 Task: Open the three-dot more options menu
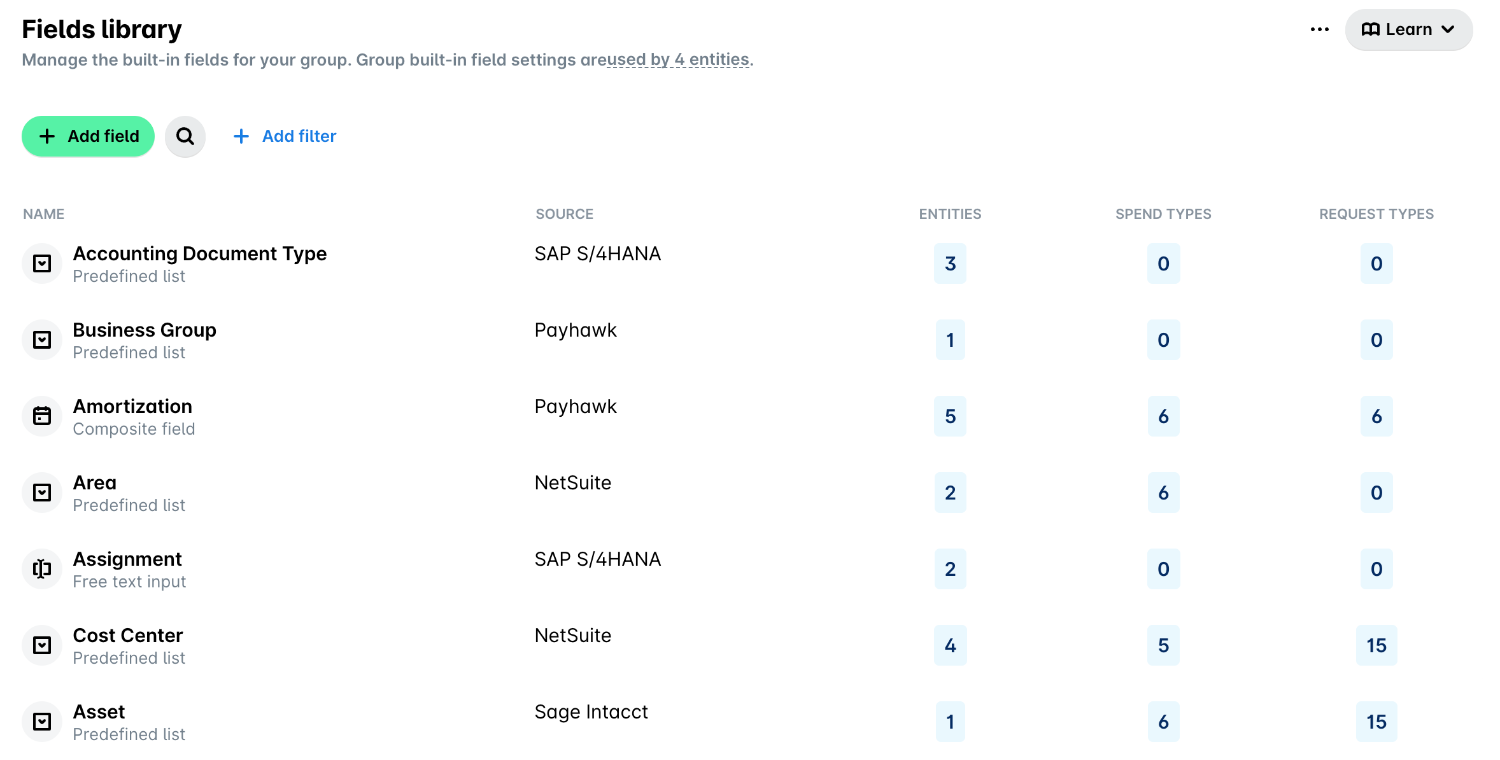tap(1320, 30)
